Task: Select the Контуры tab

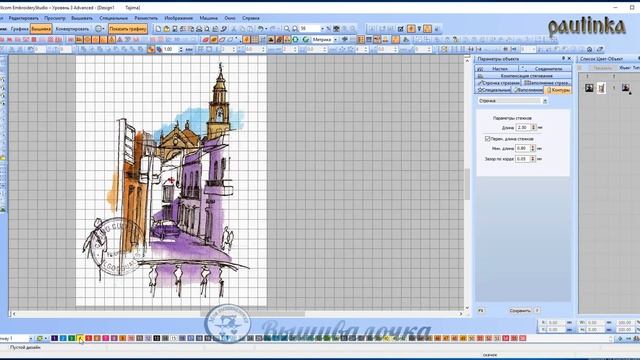Action: coord(558,90)
